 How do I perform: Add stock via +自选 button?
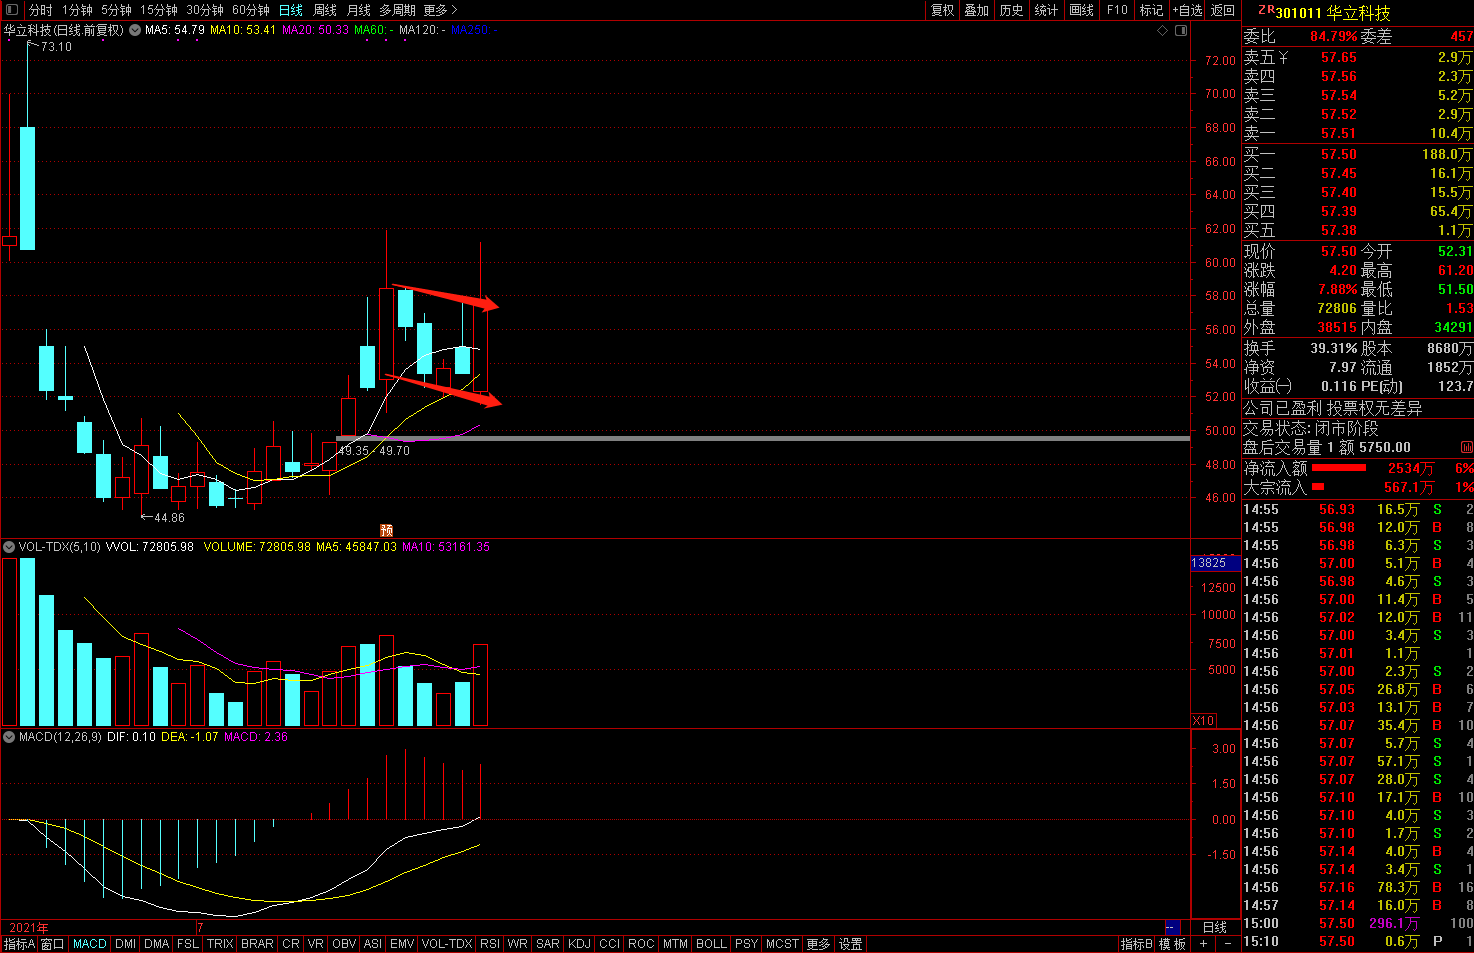(1187, 10)
